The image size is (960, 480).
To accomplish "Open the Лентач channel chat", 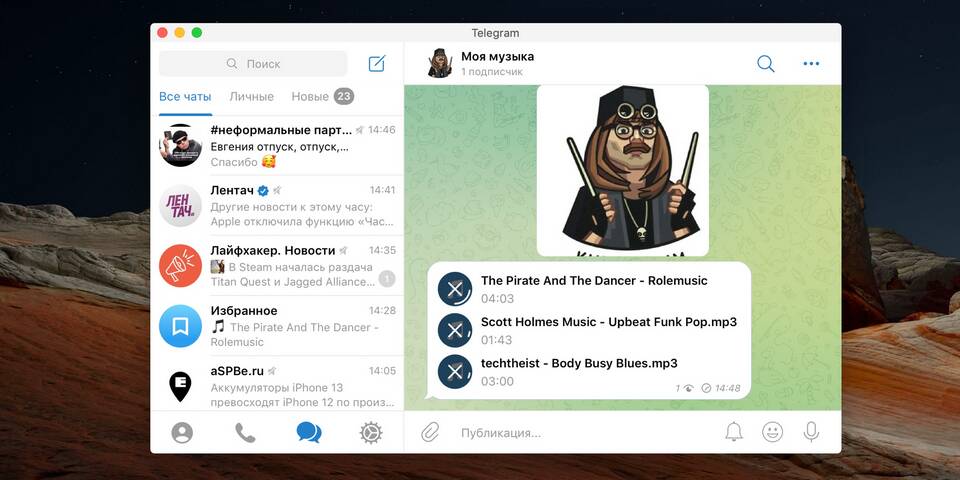I will tap(277, 206).
